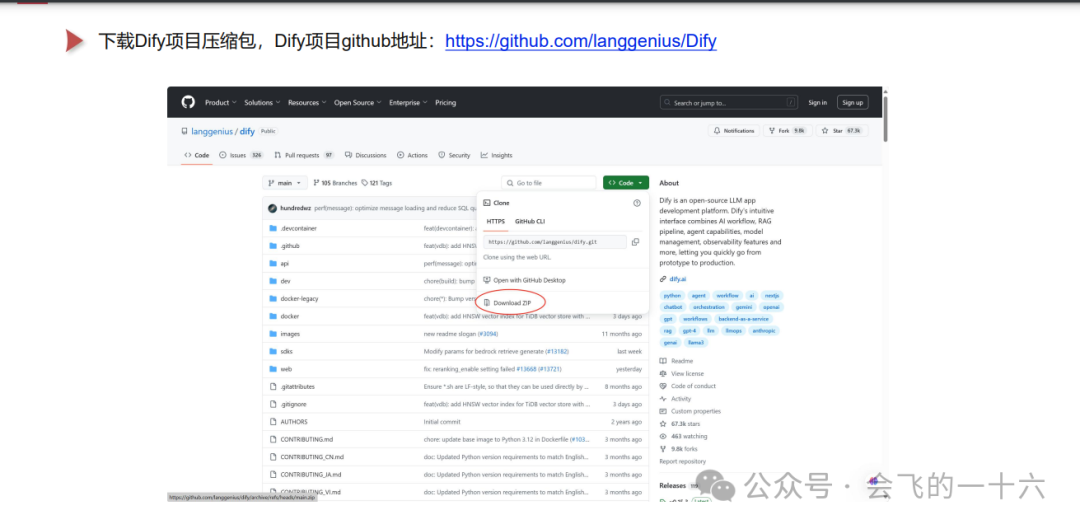Open the Insights tab
1080x529 pixels.
tap(497, 155)
